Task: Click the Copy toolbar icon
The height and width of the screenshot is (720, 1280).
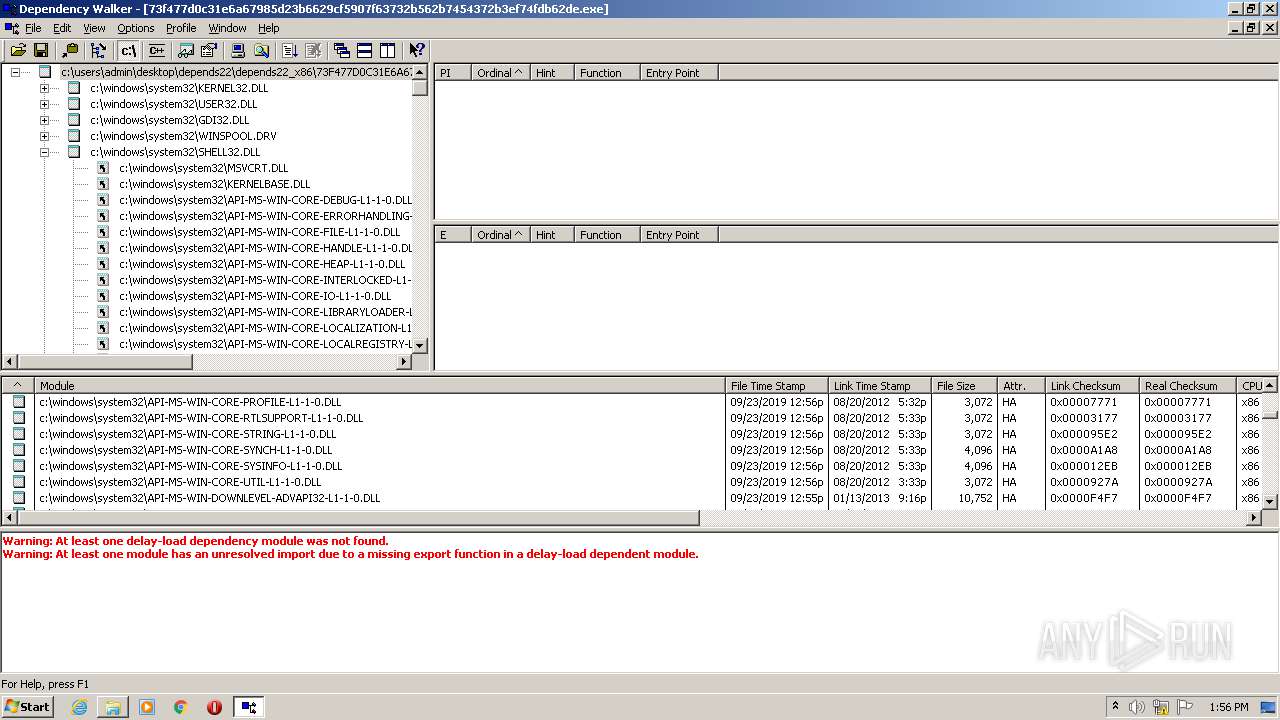Action: coord(70,50)
